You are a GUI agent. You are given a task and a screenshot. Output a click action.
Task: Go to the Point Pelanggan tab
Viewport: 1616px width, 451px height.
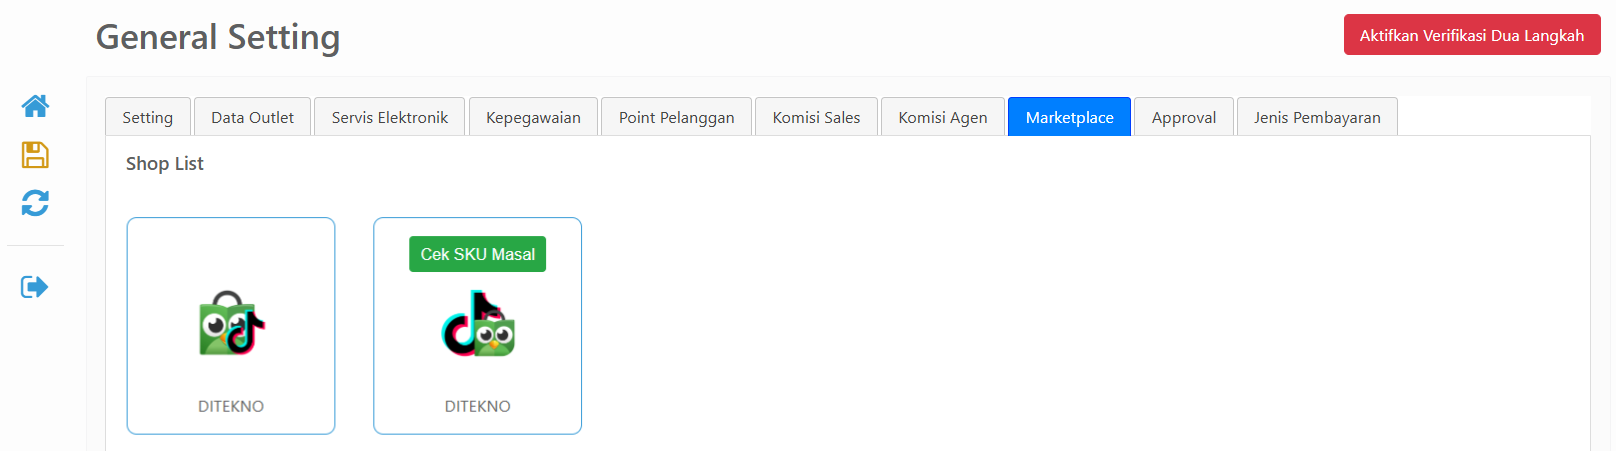[676, 117]
